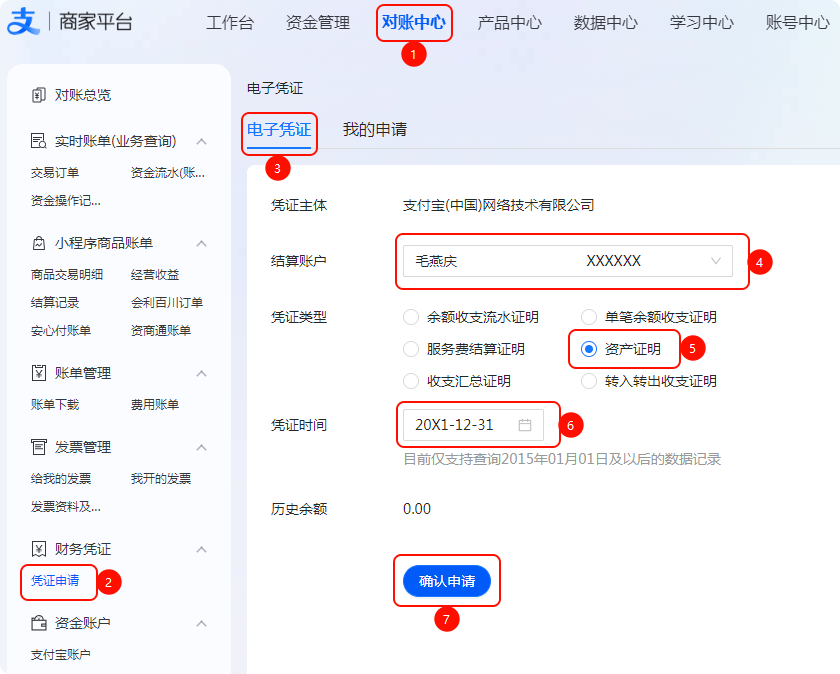The image size is (840, 674).
Task: Click the 资金账户 wallet icon
Action: tap(39, 623)
